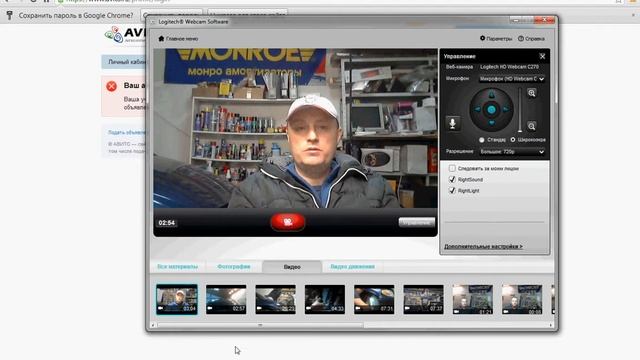Reset camera position with center pad button
The height and width of the screenshot is (360, 640).
[491, 109]
